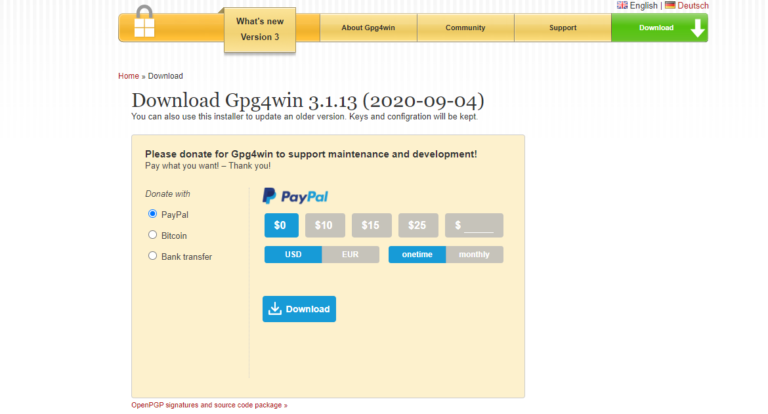
Task: Set donation frequency to onetime
Action: point(417,254)
